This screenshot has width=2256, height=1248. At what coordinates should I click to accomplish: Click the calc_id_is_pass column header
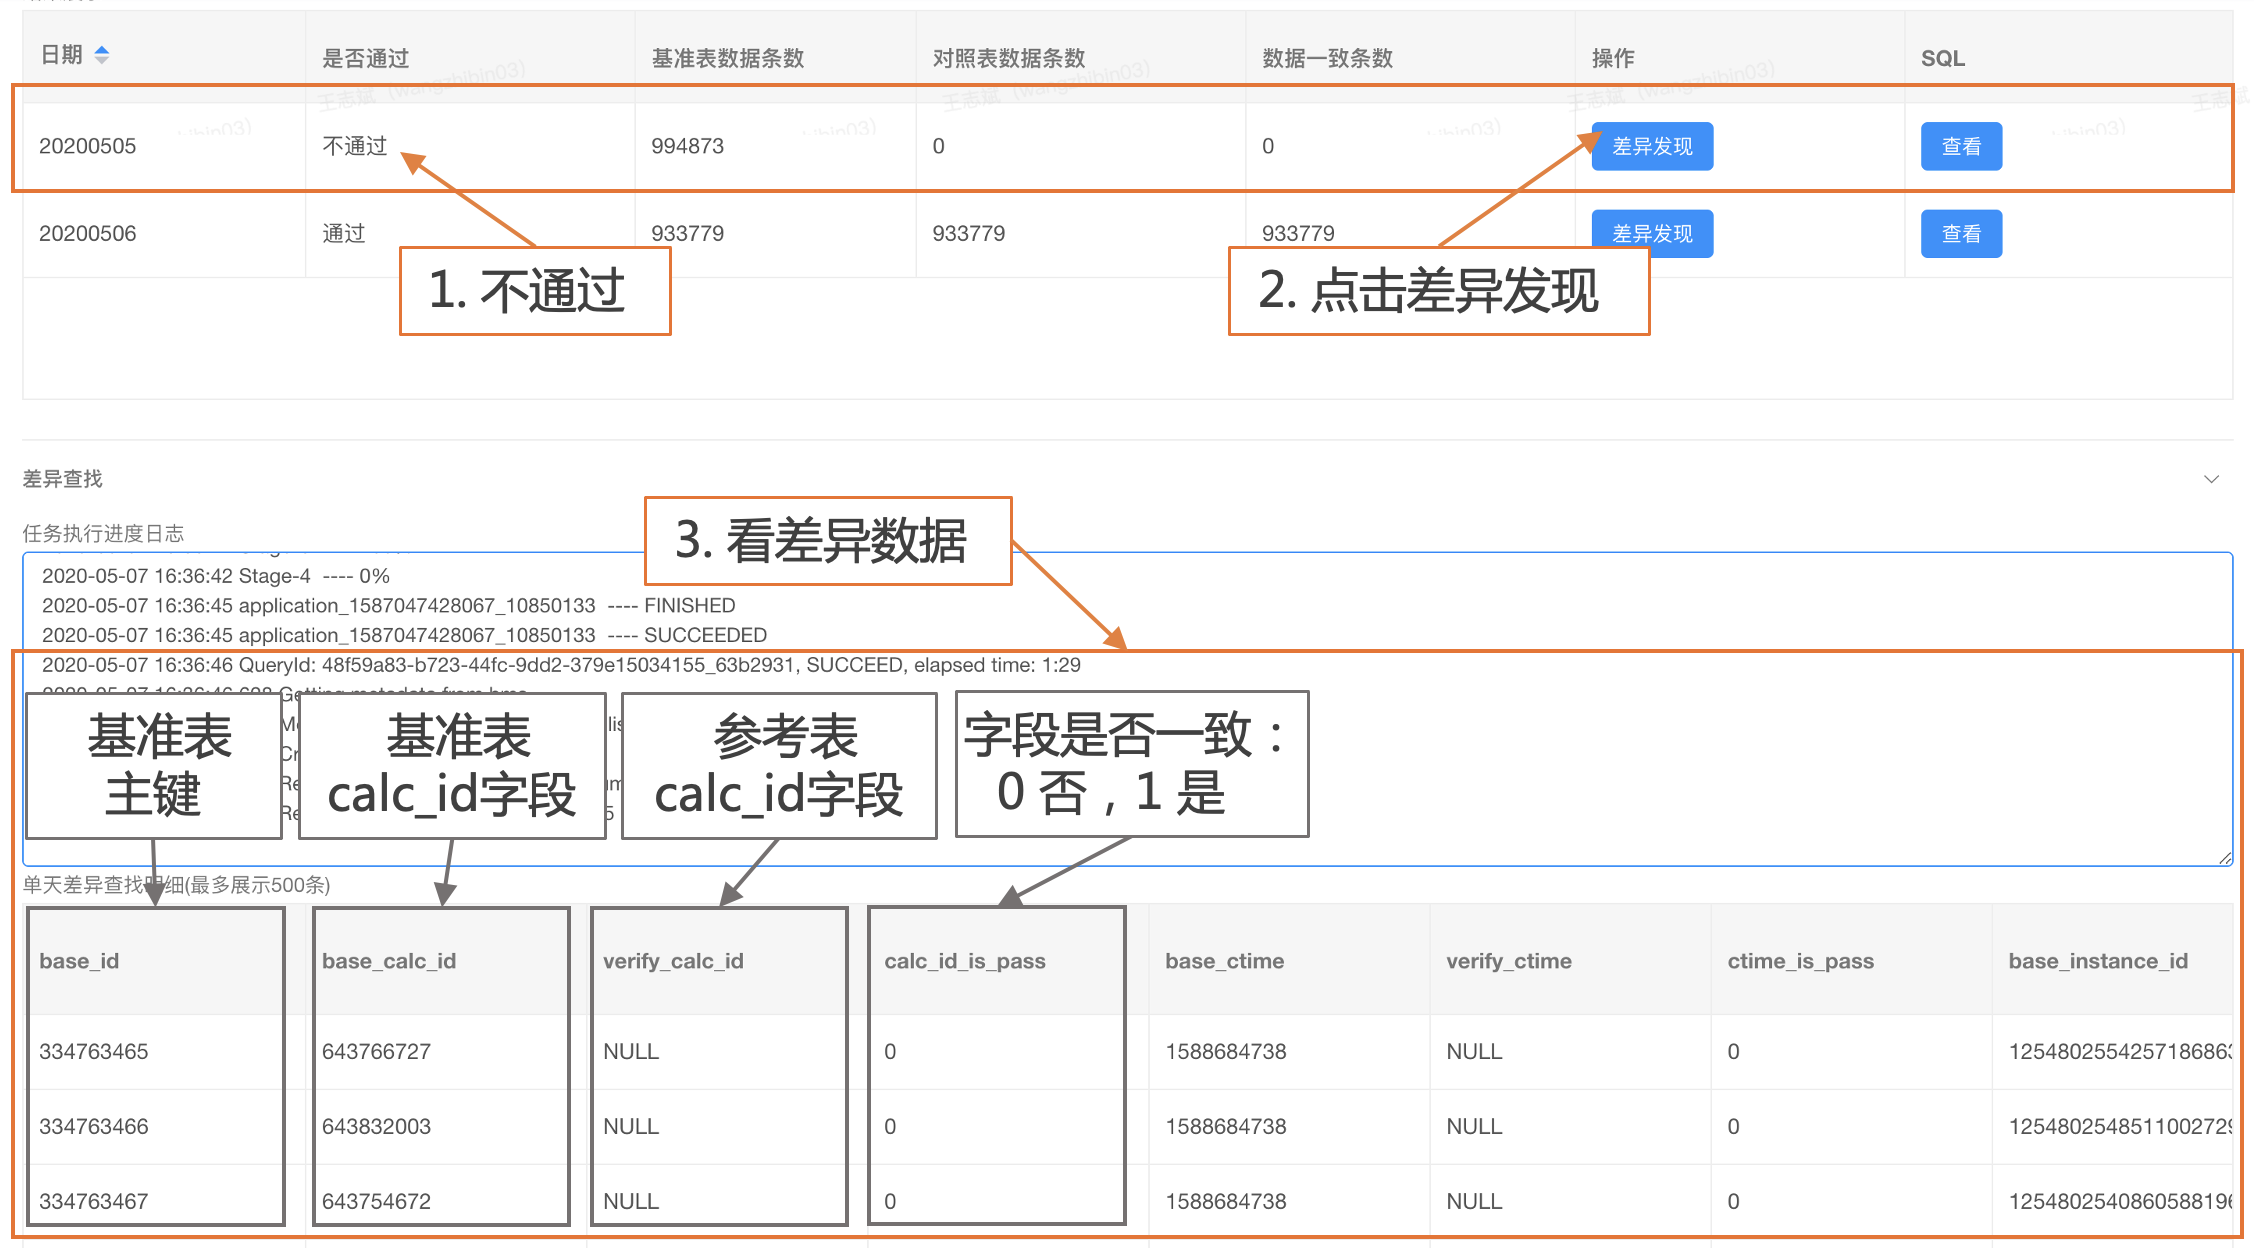pyautogui.click(x=964, y=961)
